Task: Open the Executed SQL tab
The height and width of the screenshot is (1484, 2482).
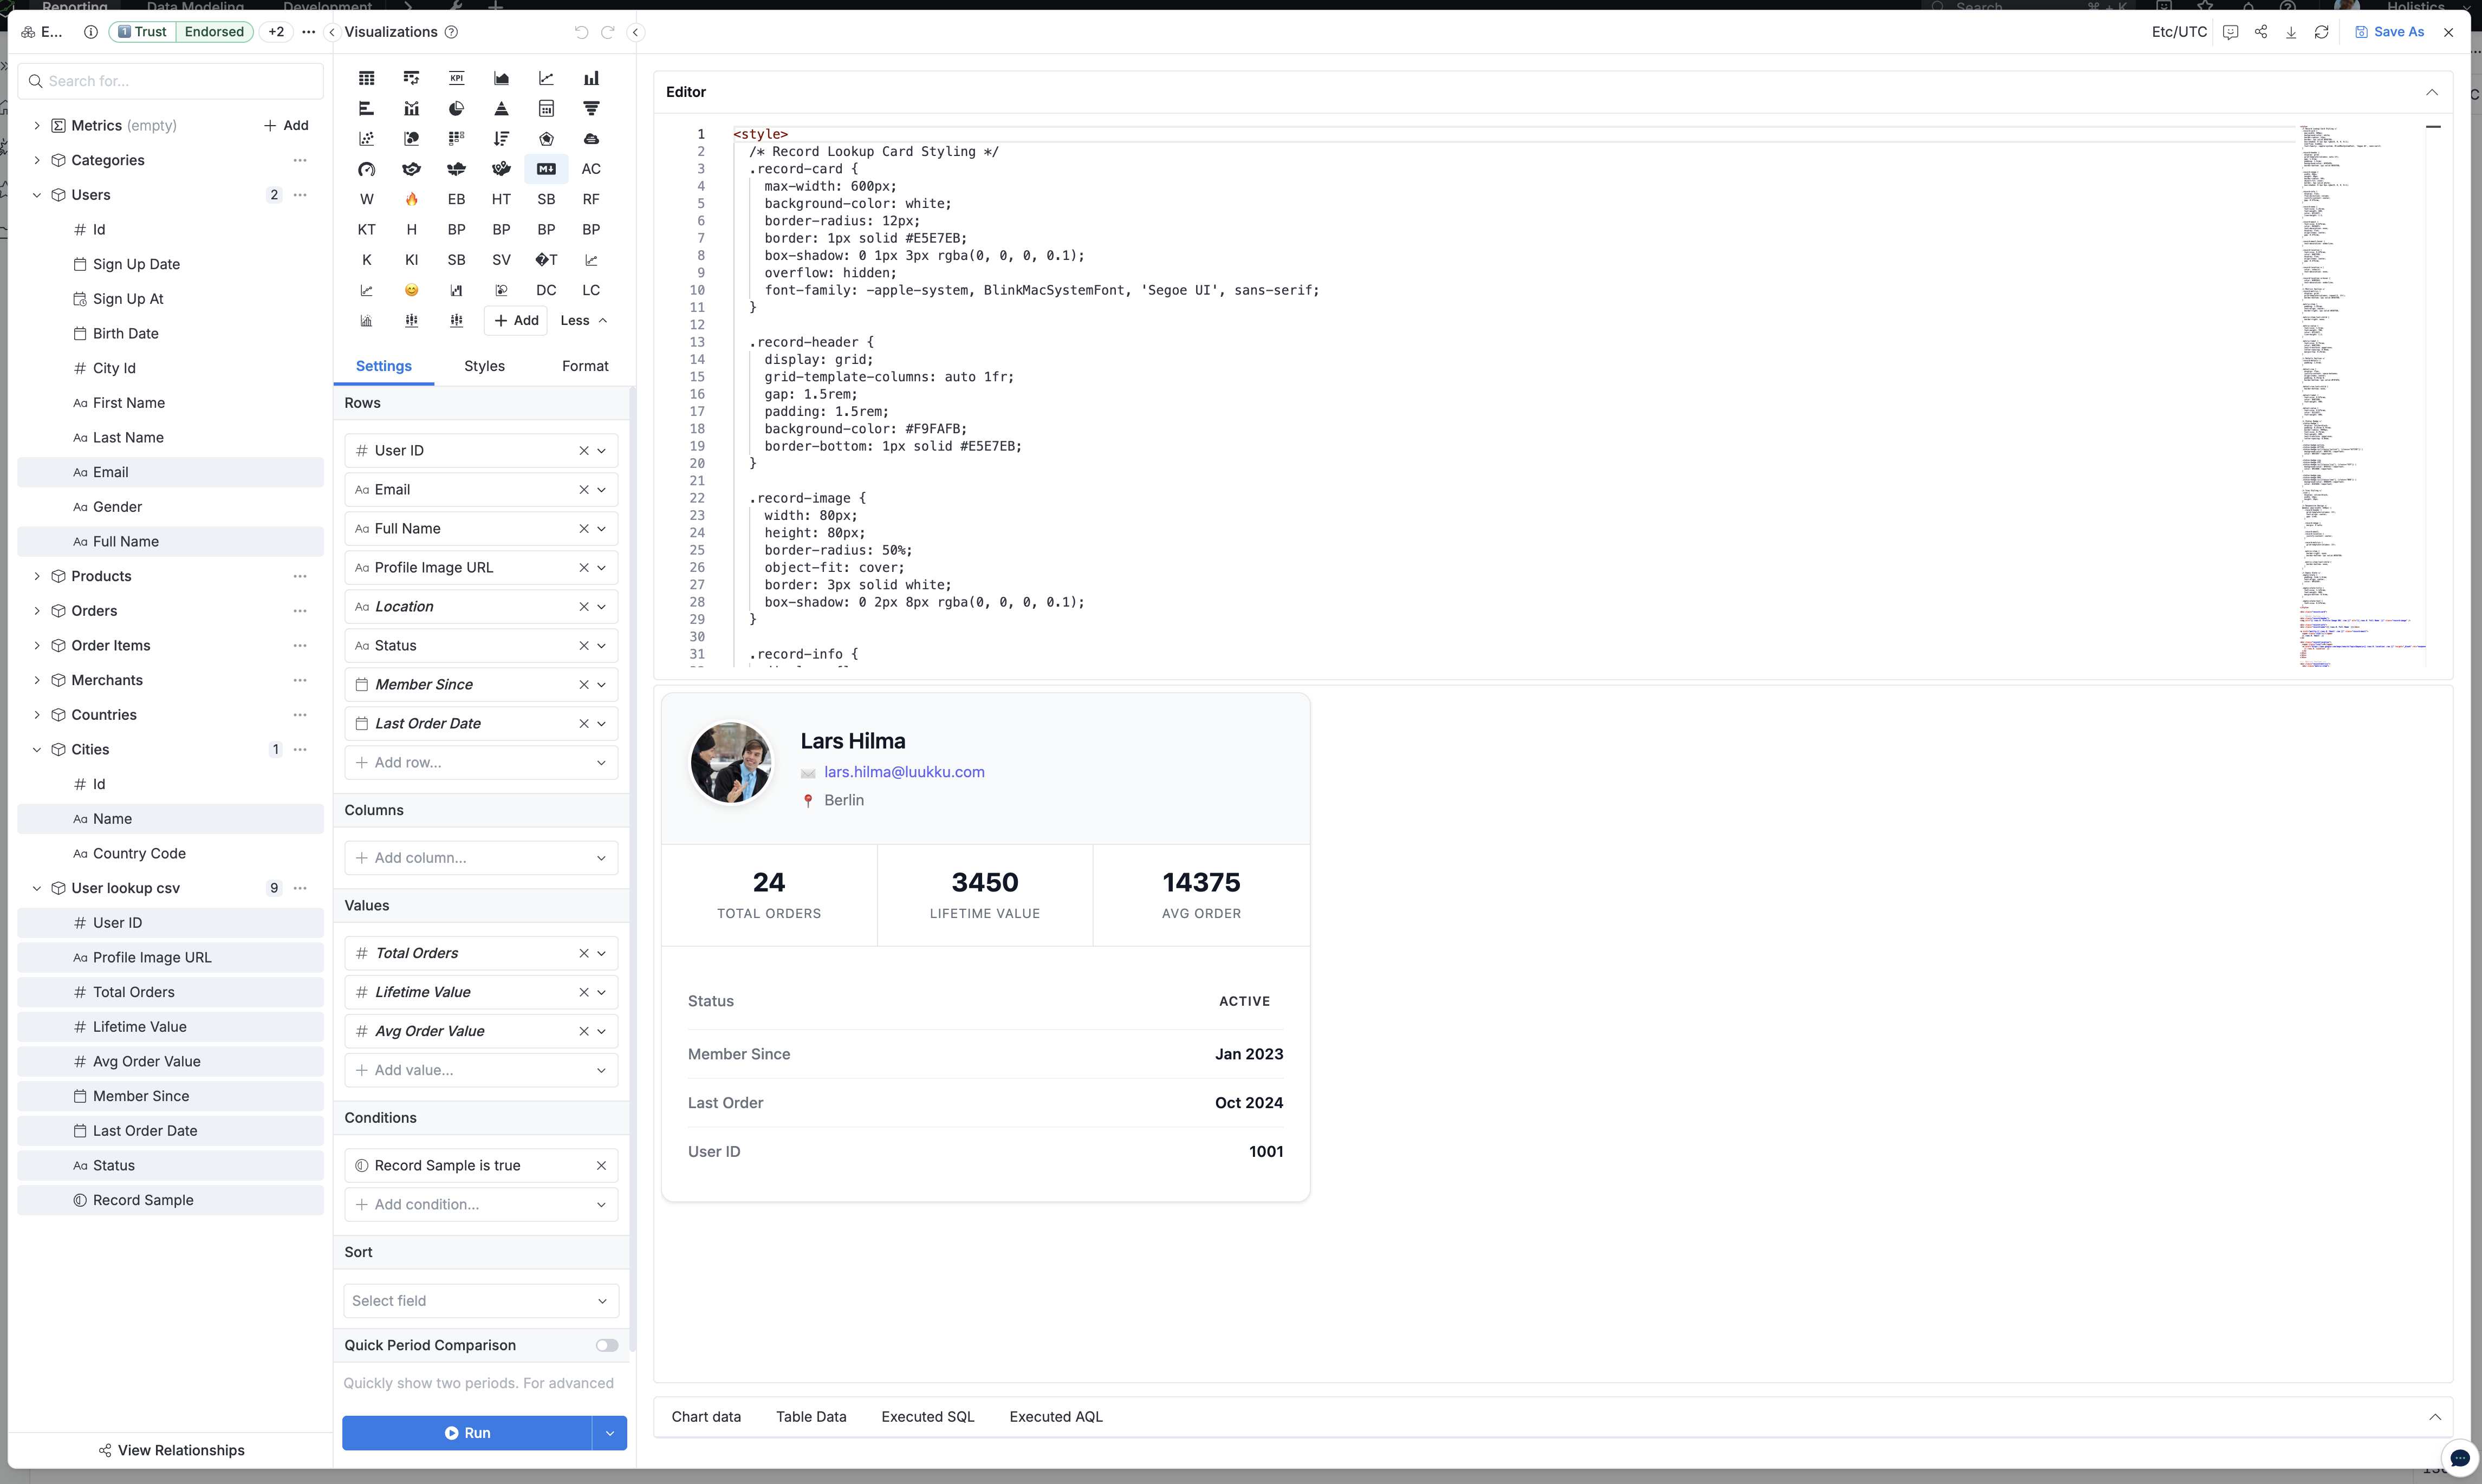Action: pyautogui.click(x=926, y=1417)
